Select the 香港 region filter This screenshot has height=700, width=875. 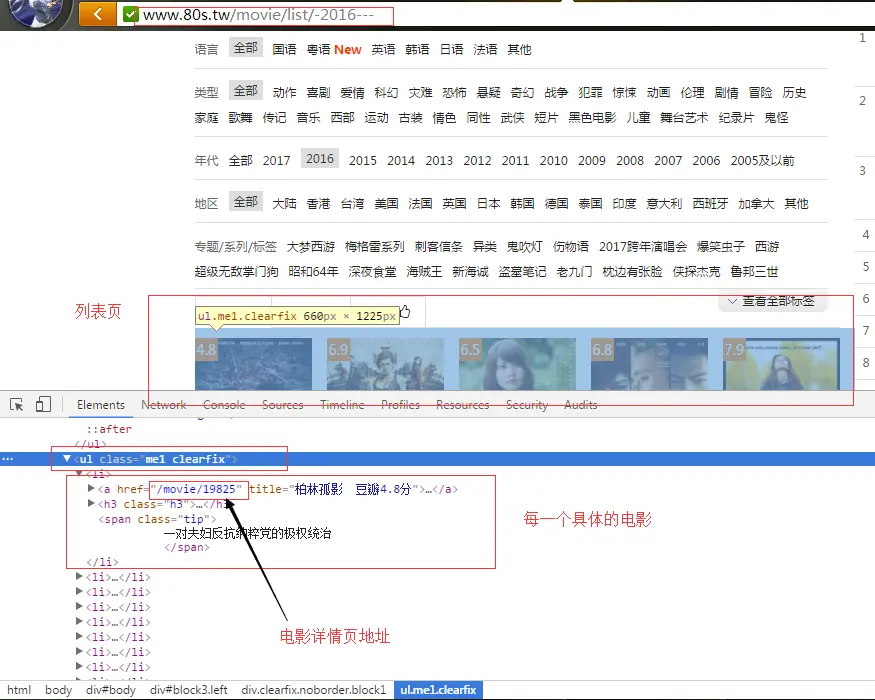pos(318,204)
